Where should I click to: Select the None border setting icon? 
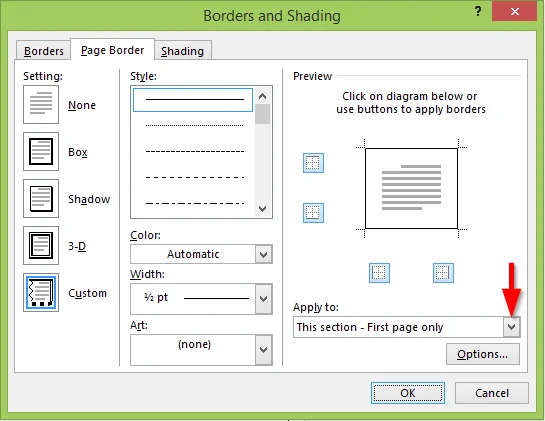tap(41, 104)
